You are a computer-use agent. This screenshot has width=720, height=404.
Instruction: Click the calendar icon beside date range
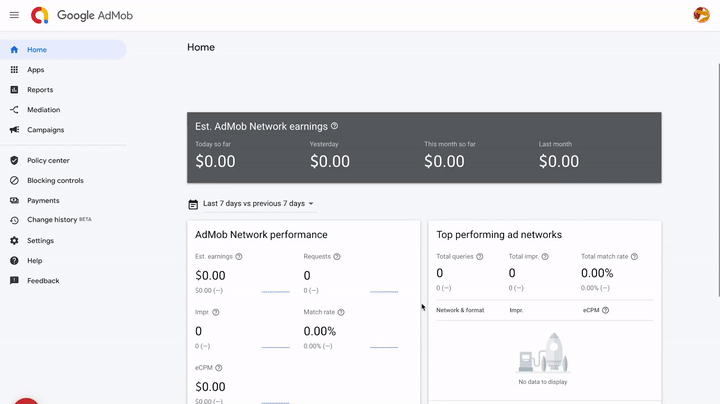(193, 204)
